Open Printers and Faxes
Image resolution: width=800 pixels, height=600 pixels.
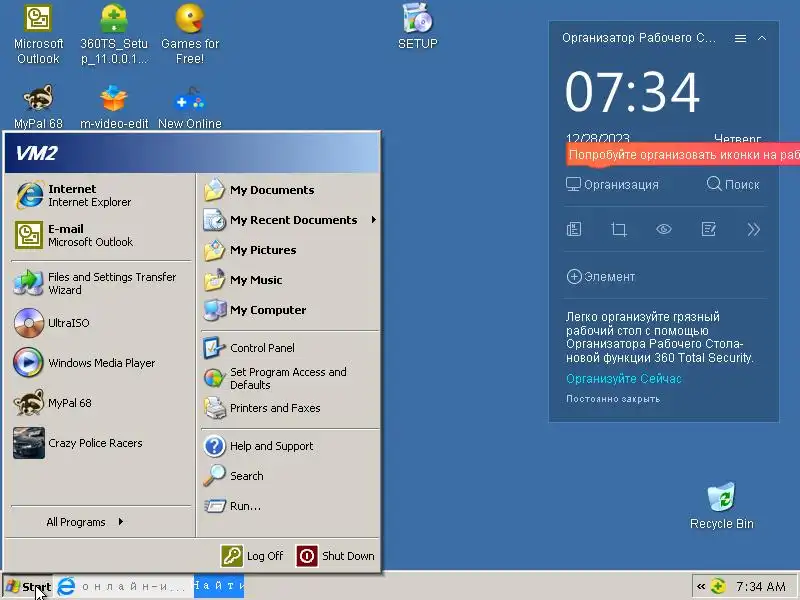[x=290, y=408]
